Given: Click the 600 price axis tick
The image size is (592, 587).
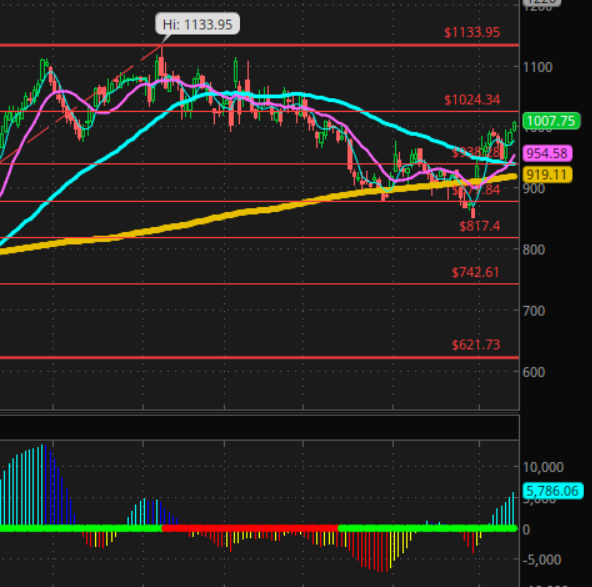Looking at the screenshot, I should click(x=534, y=373).
